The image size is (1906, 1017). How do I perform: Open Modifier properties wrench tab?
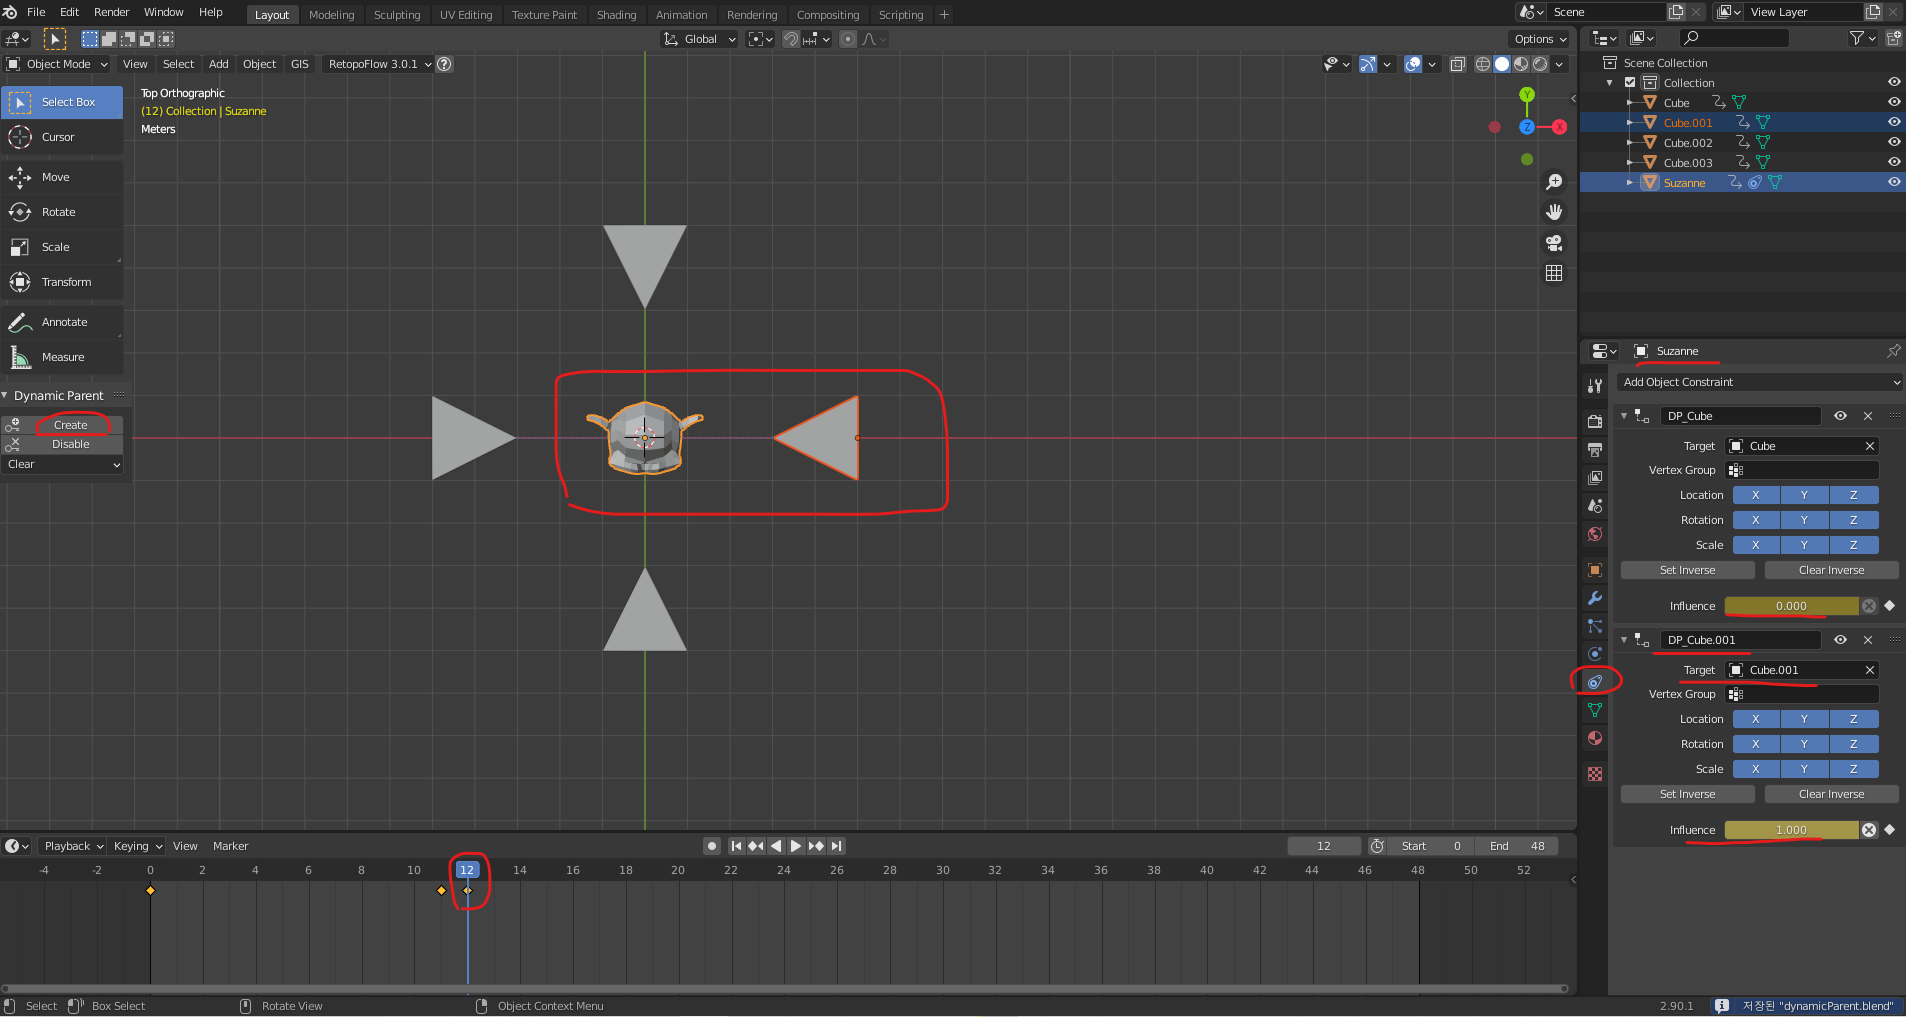(x=1595, y=598)
